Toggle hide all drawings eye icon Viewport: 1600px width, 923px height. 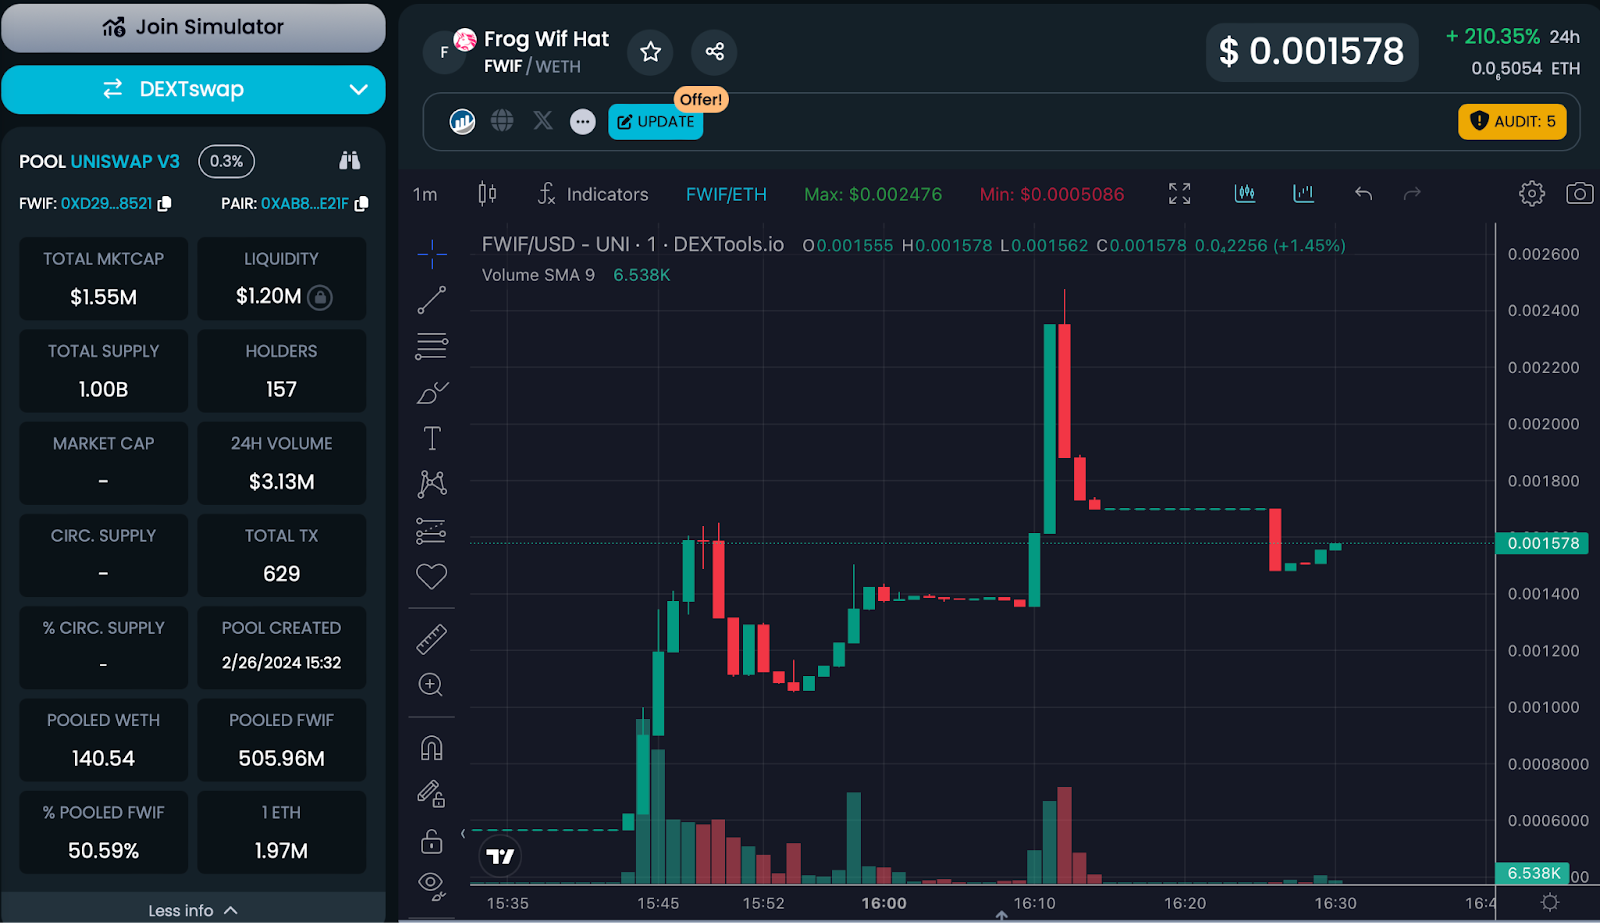(x=432, y=885)
